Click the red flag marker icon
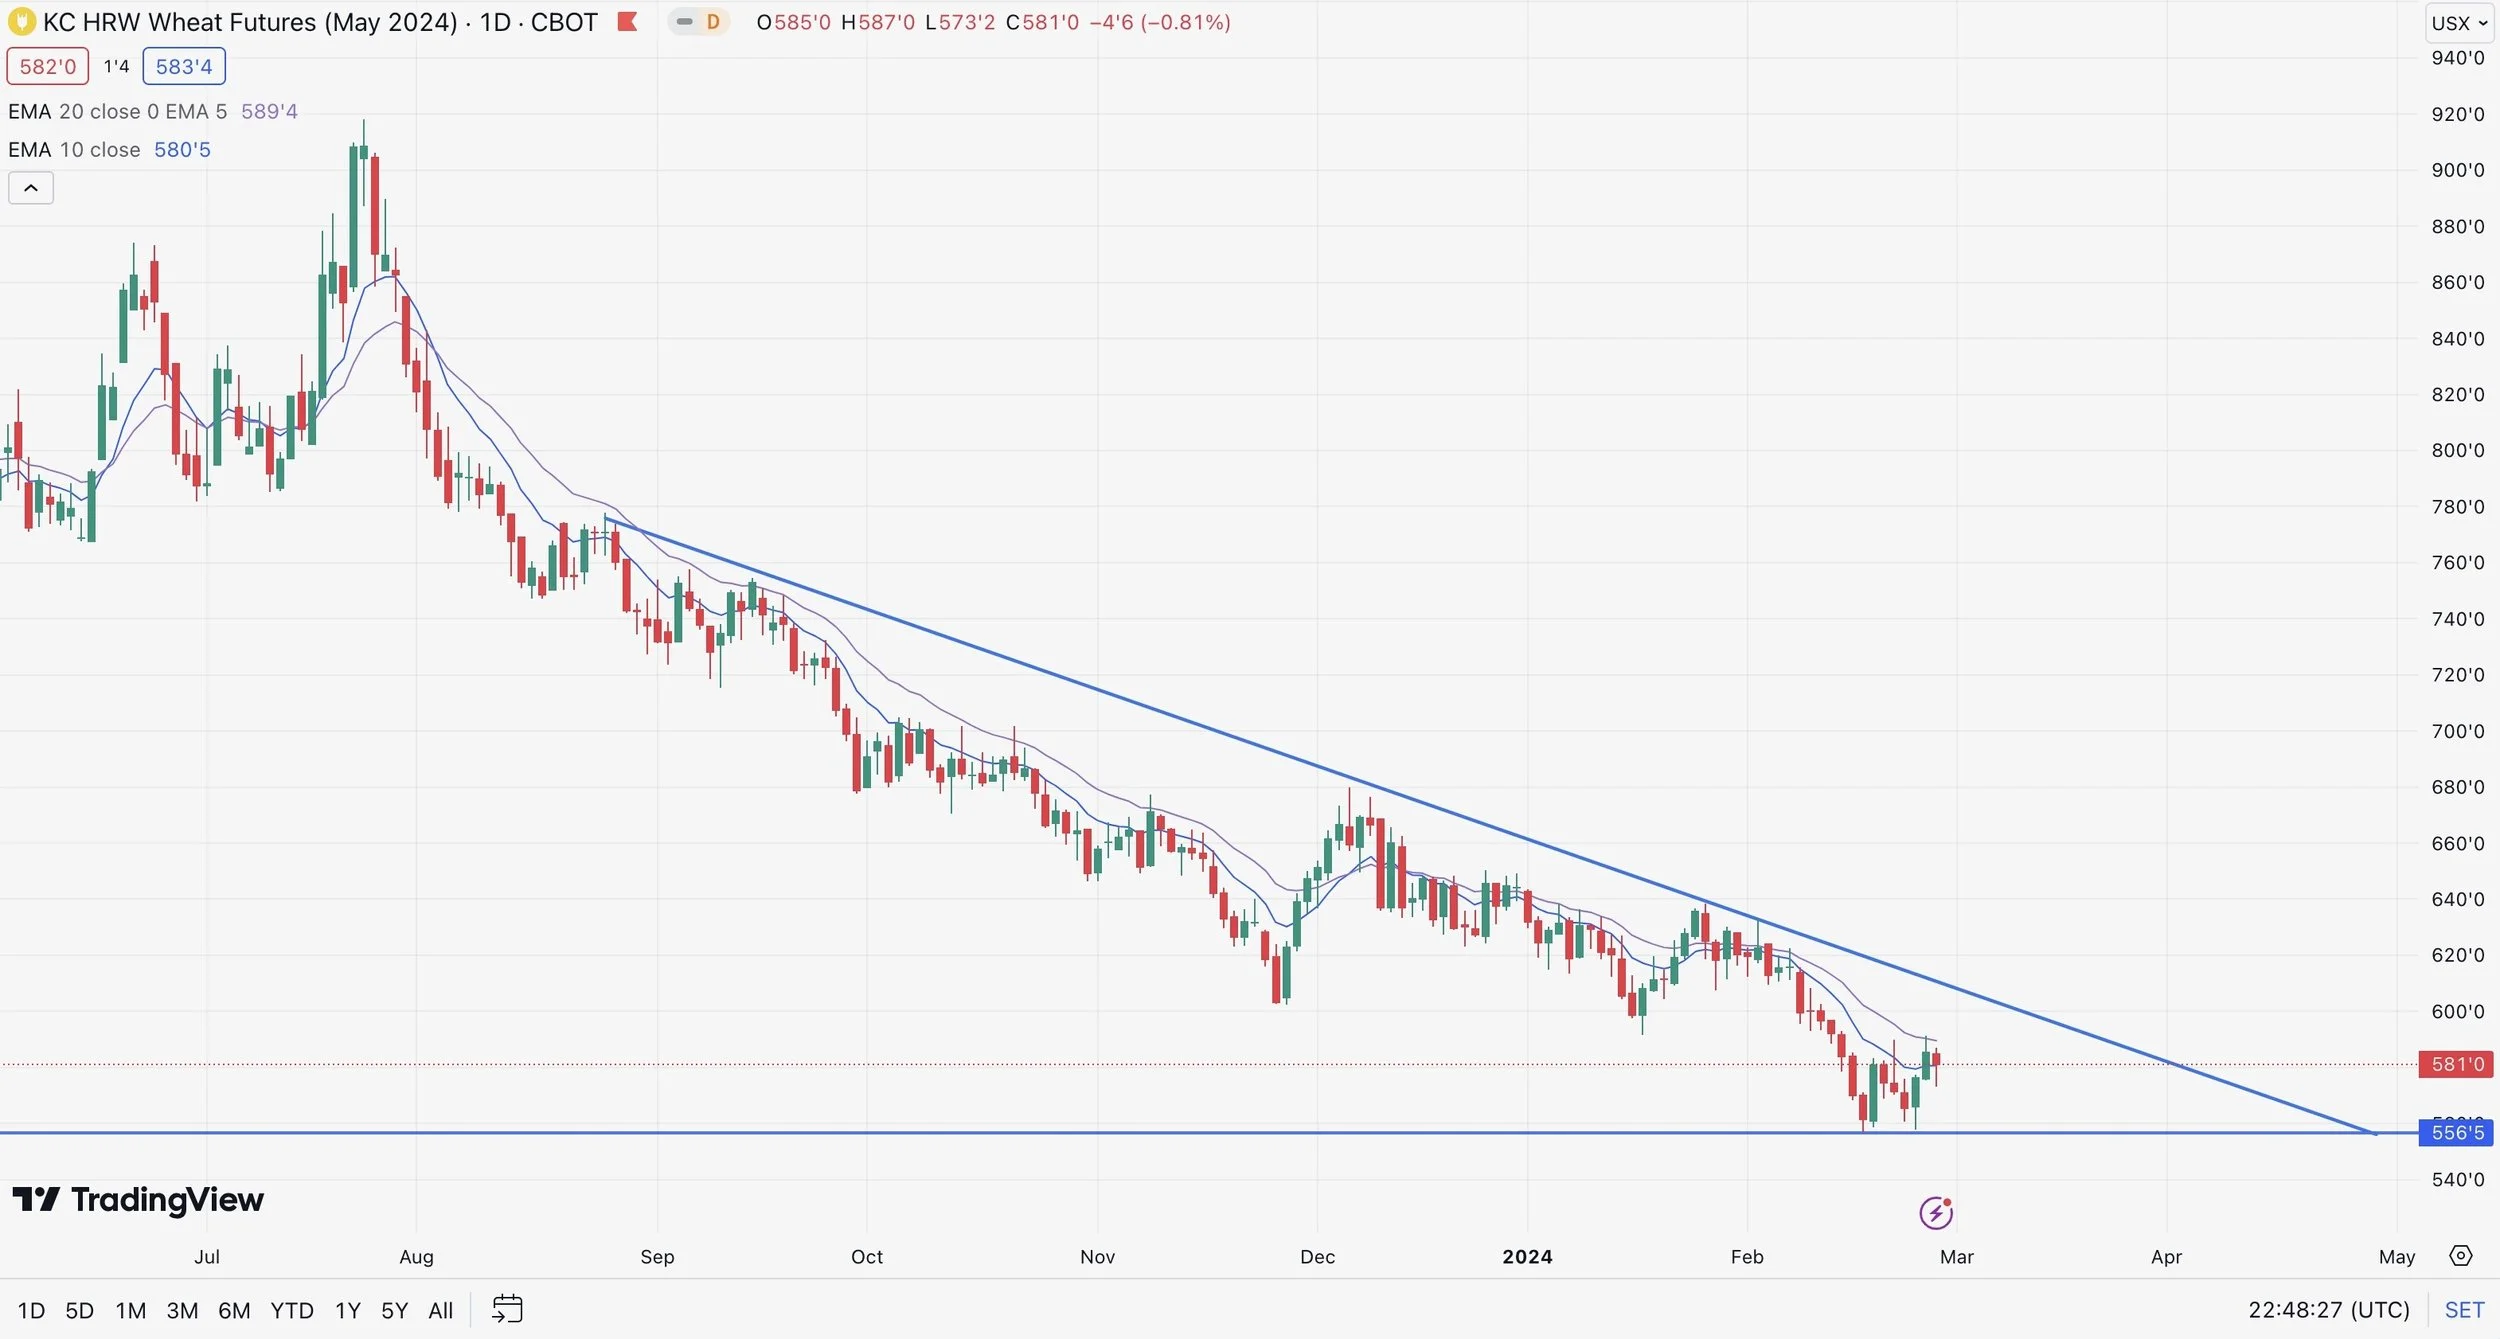The width and height of the screenshot is (2500, 1339). click(x=627, y=22)
